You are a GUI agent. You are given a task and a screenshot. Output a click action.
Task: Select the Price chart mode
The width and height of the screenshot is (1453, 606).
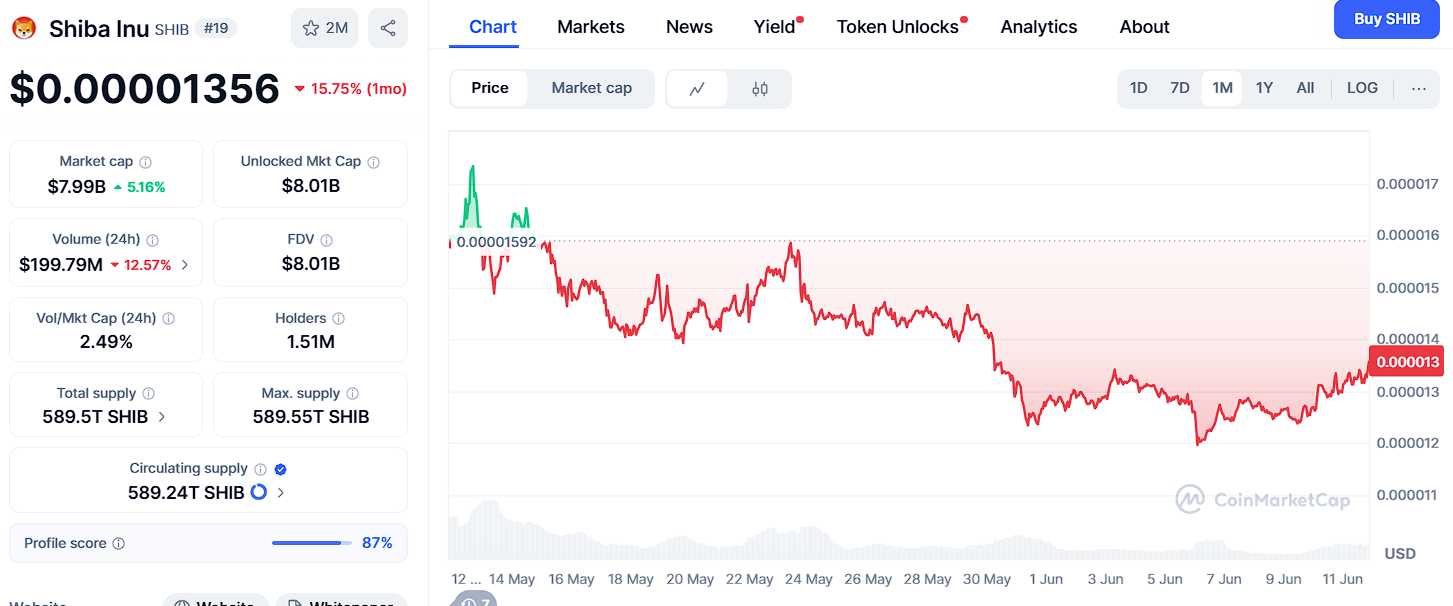click(490, 88)
